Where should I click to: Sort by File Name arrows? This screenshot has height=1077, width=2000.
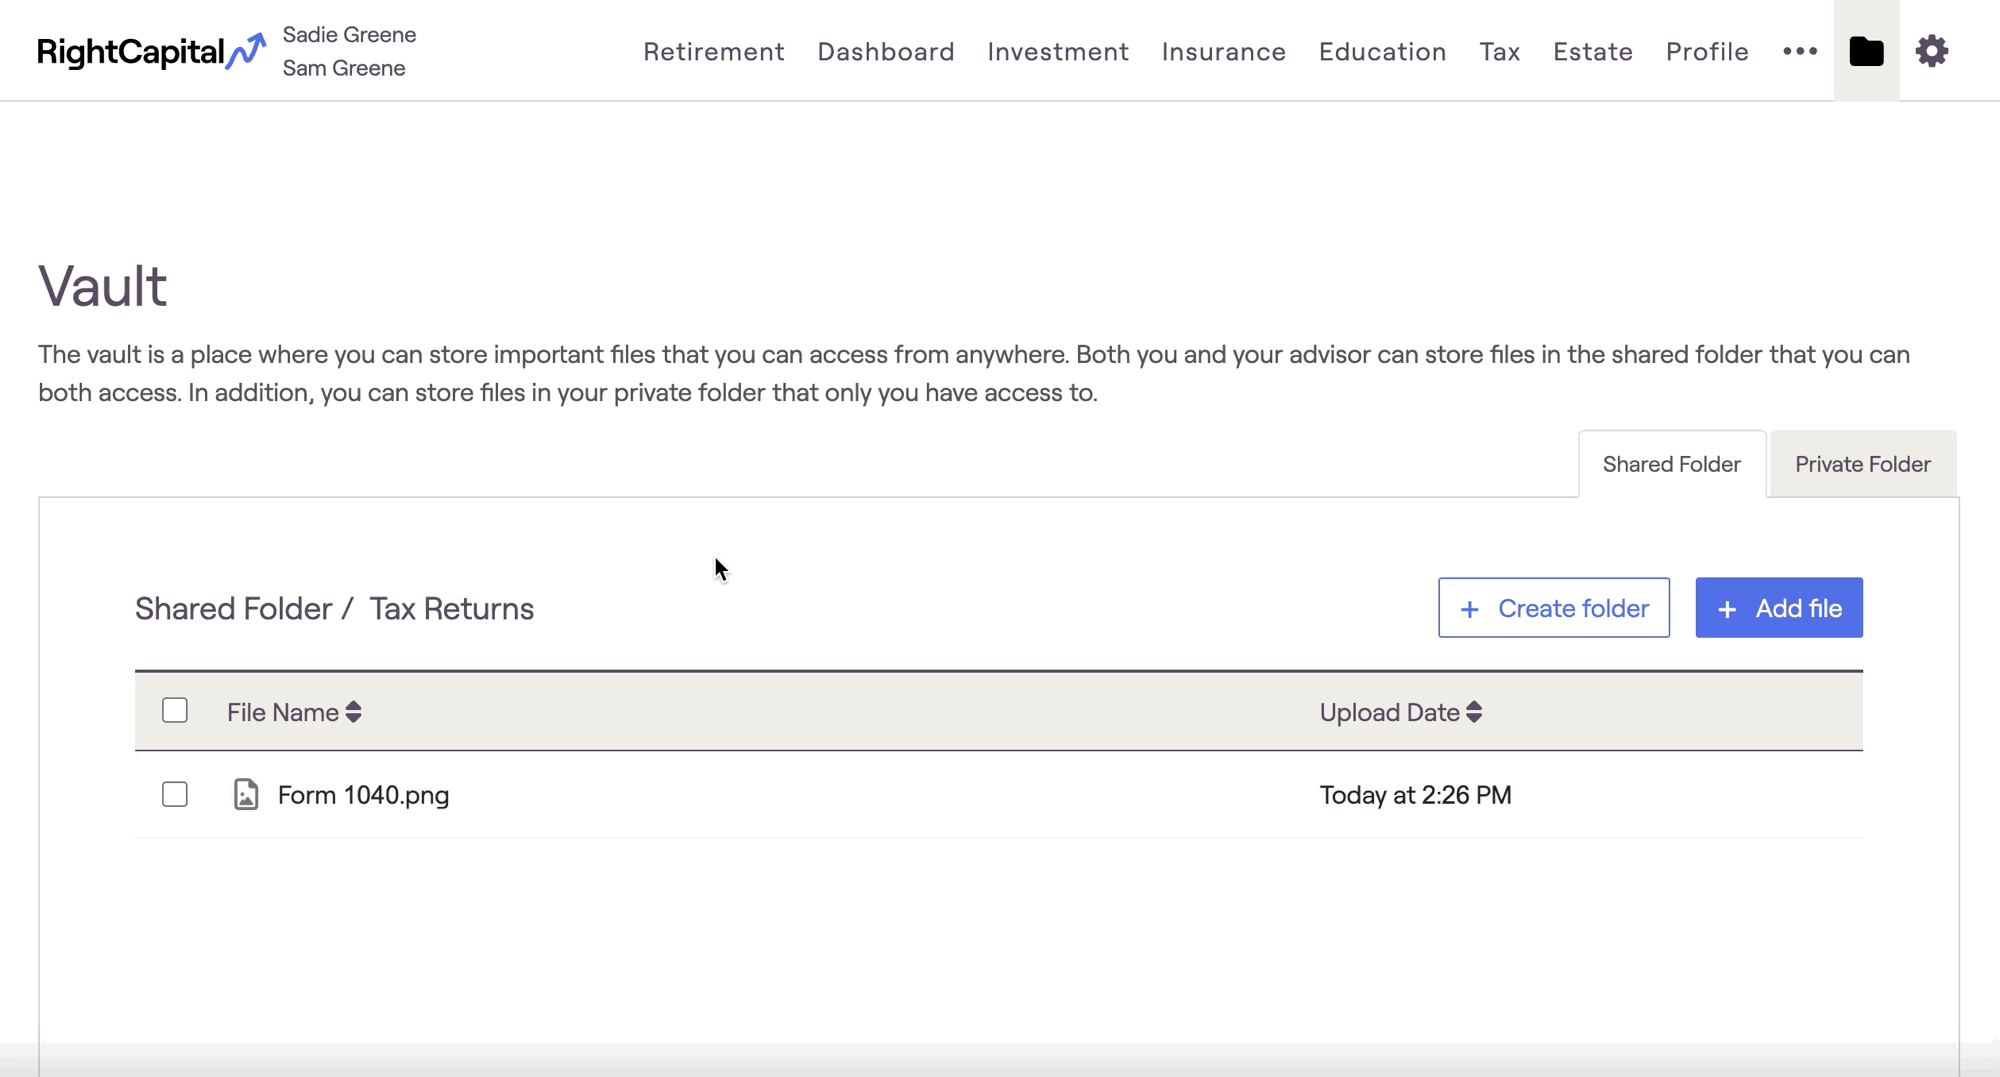353,712
